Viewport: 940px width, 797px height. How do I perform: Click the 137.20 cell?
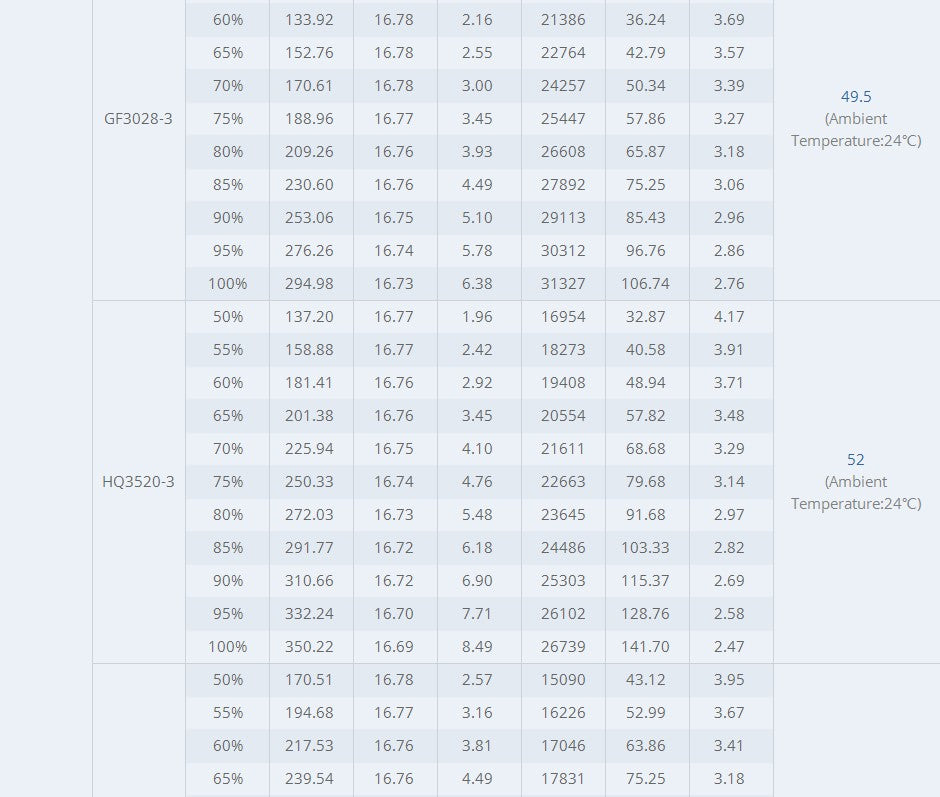point(311,317)
